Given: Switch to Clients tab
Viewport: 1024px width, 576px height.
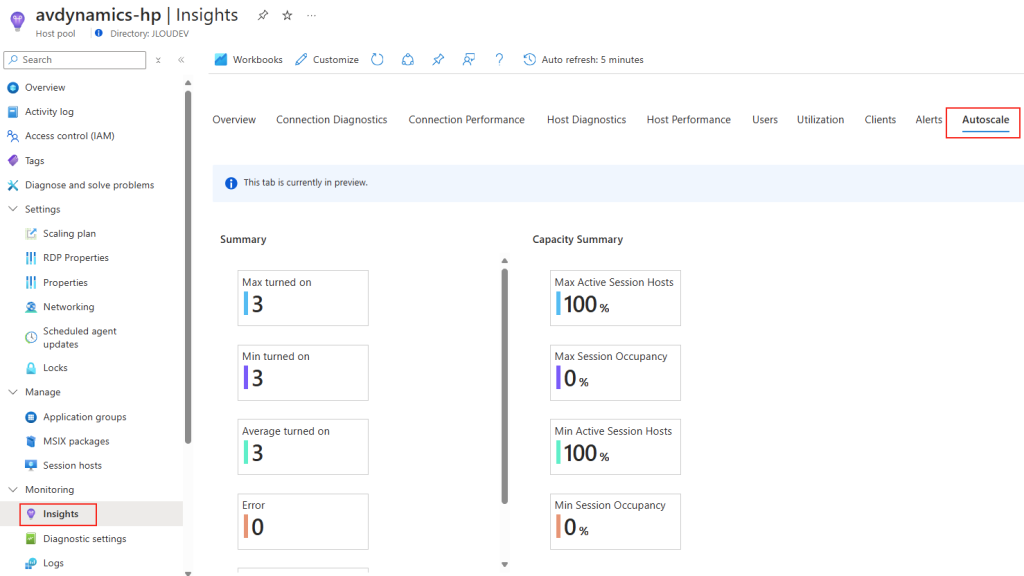Looking at the screenshot, I should 880,120.
